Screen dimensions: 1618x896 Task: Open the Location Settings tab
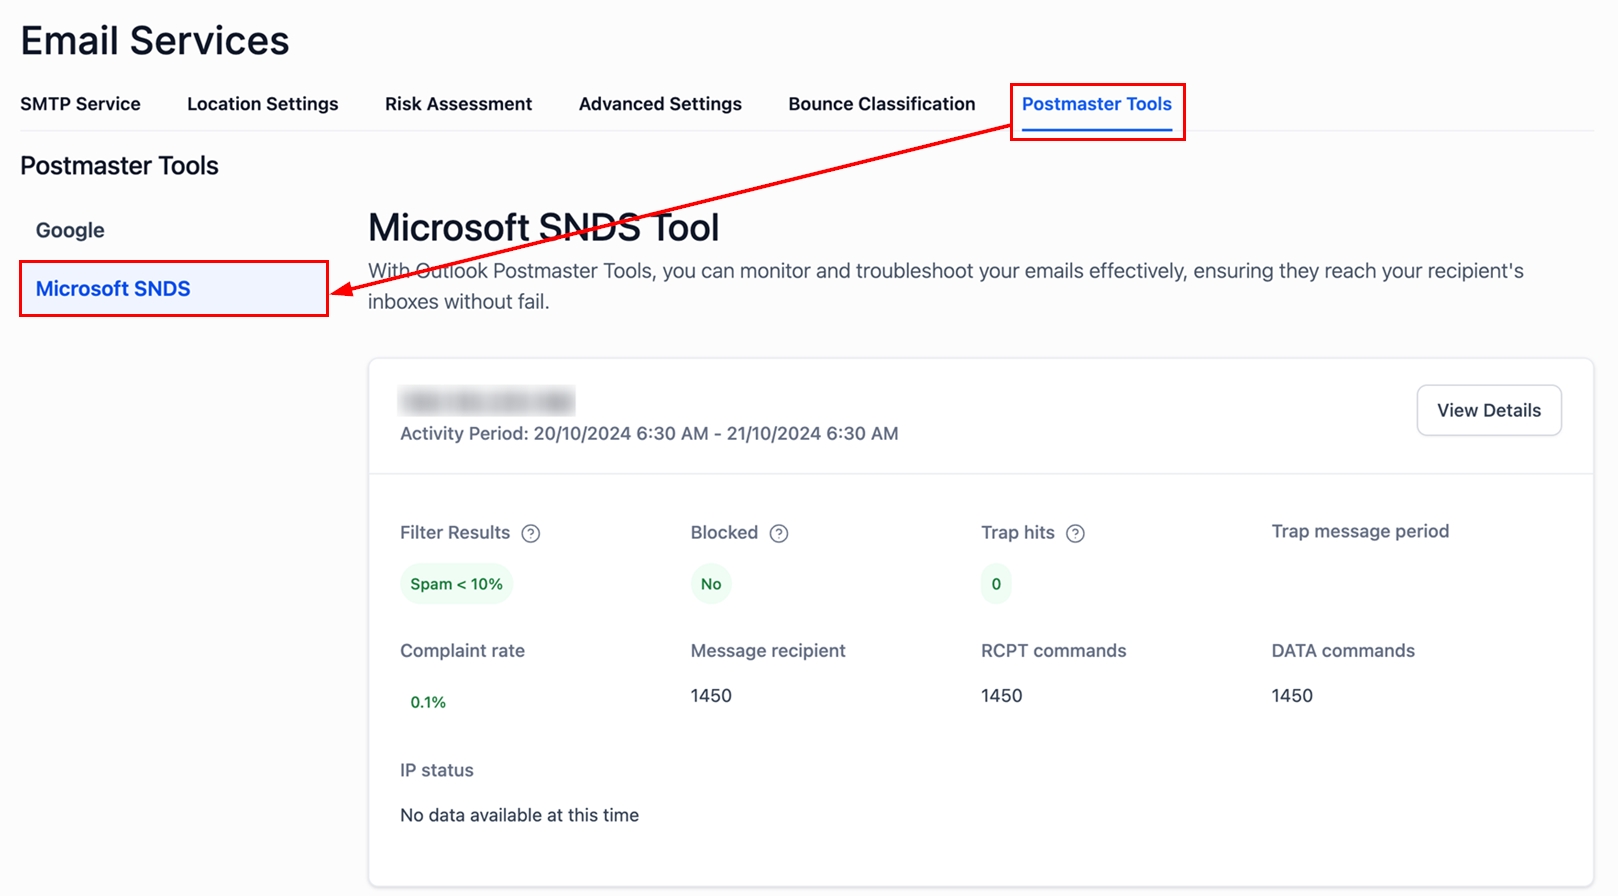pos(262,104)
